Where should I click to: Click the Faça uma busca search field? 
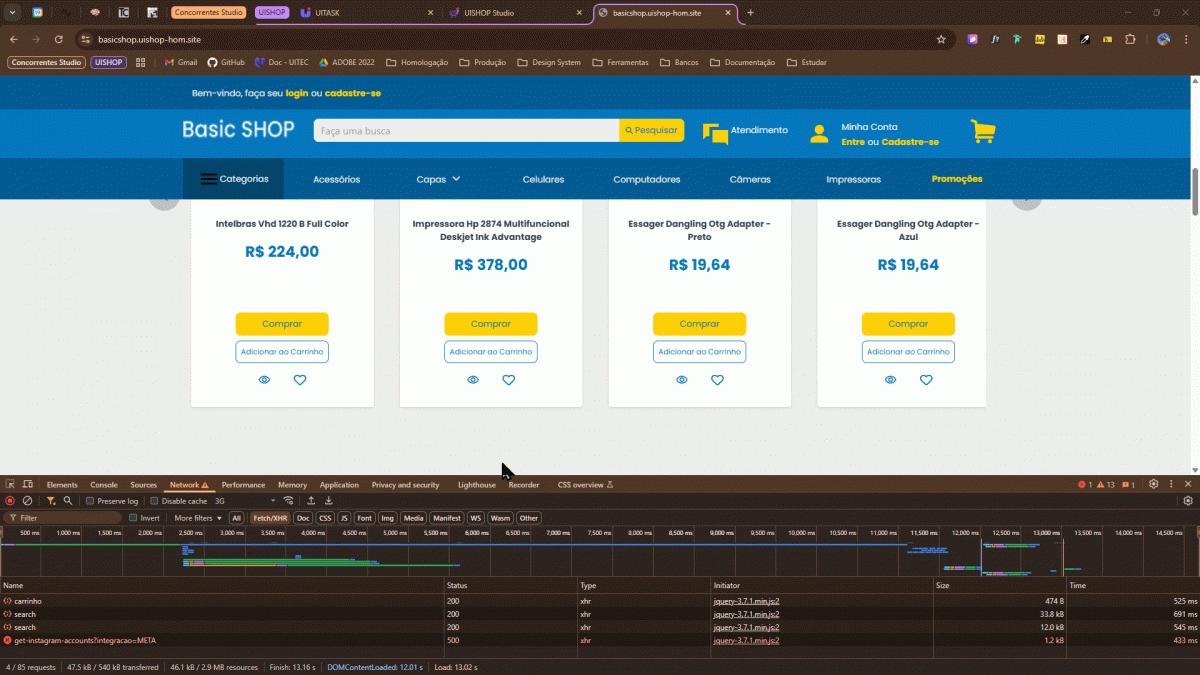[x=465, y=131]
